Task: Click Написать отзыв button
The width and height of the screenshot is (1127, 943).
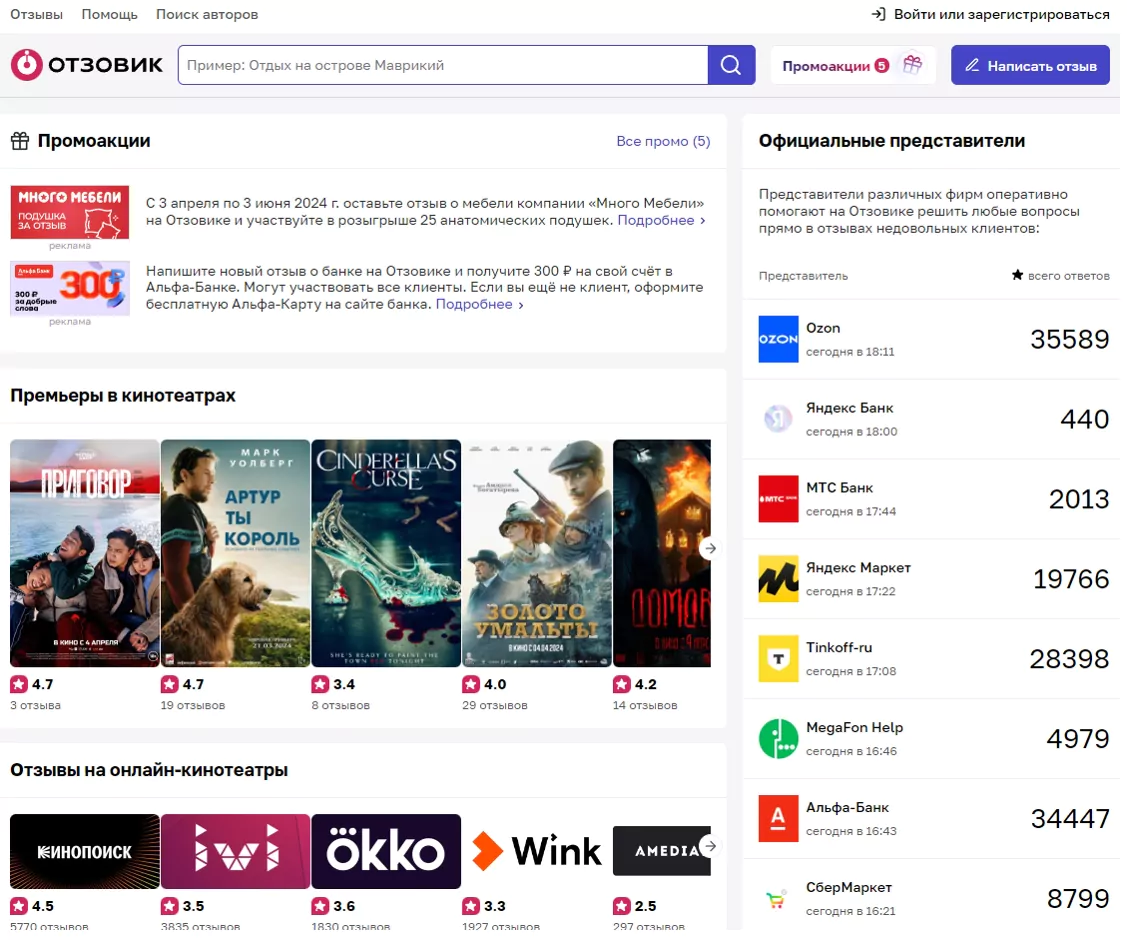Action: (x=1037, y=65)
